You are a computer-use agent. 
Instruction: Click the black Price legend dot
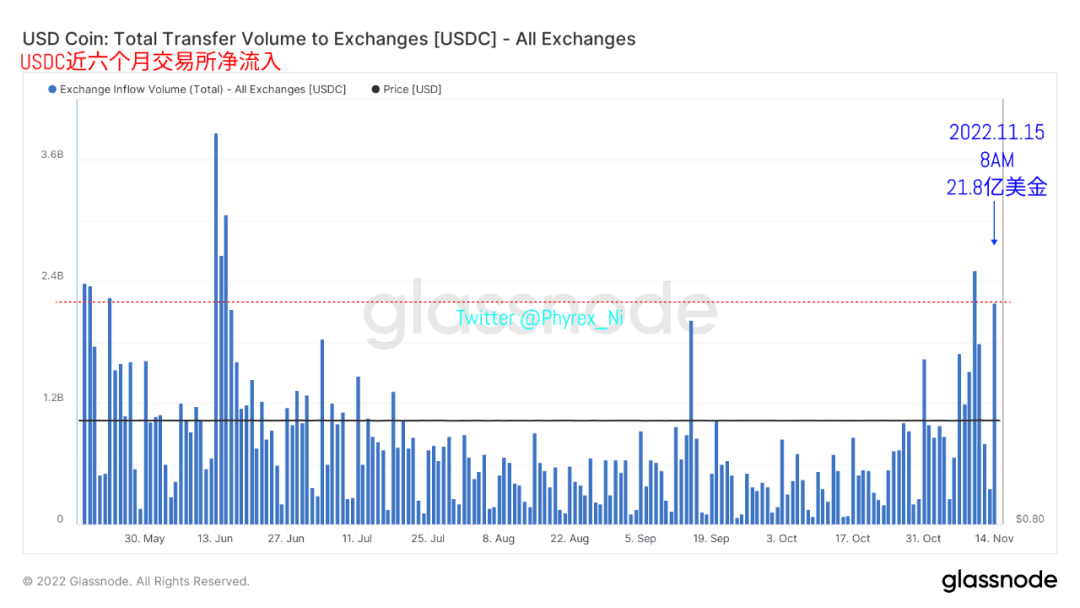point(375,90)
